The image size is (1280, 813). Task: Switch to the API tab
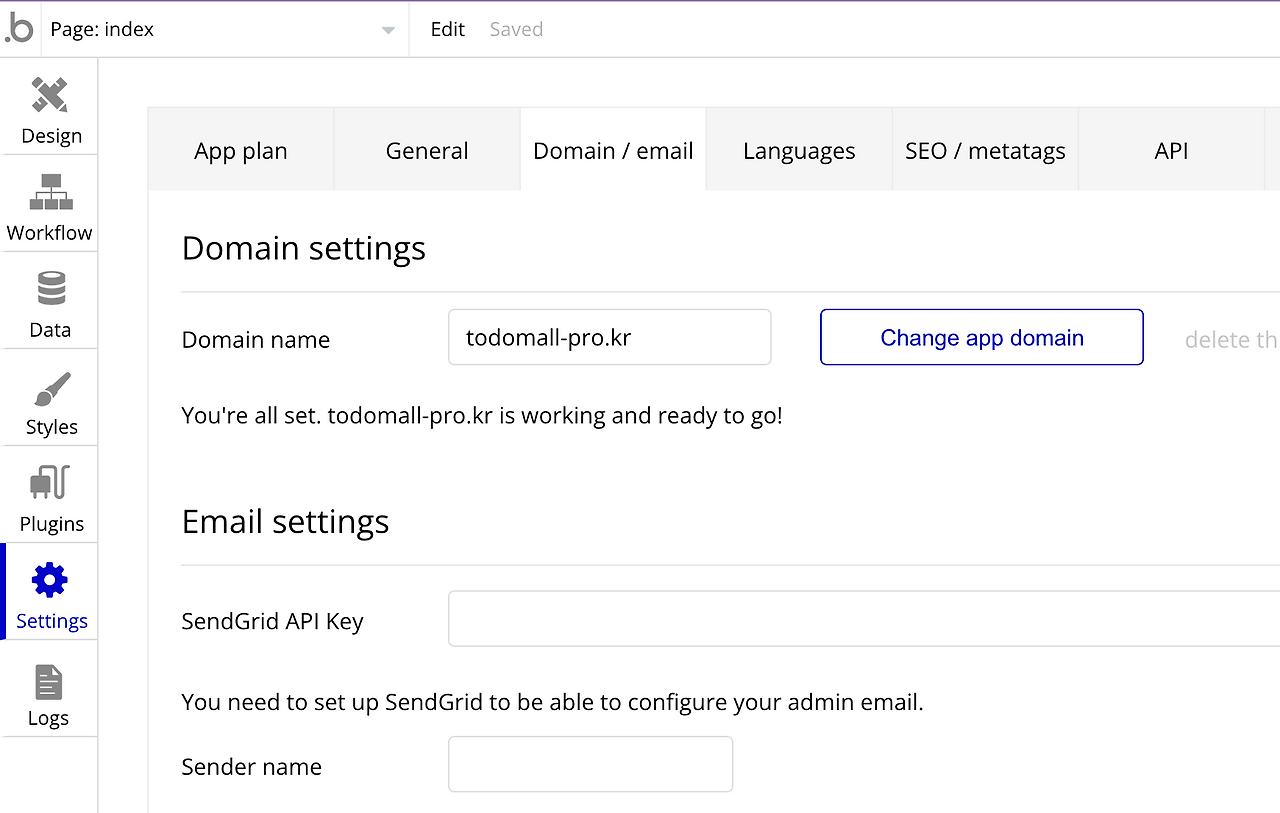(x=1171, y=151)
